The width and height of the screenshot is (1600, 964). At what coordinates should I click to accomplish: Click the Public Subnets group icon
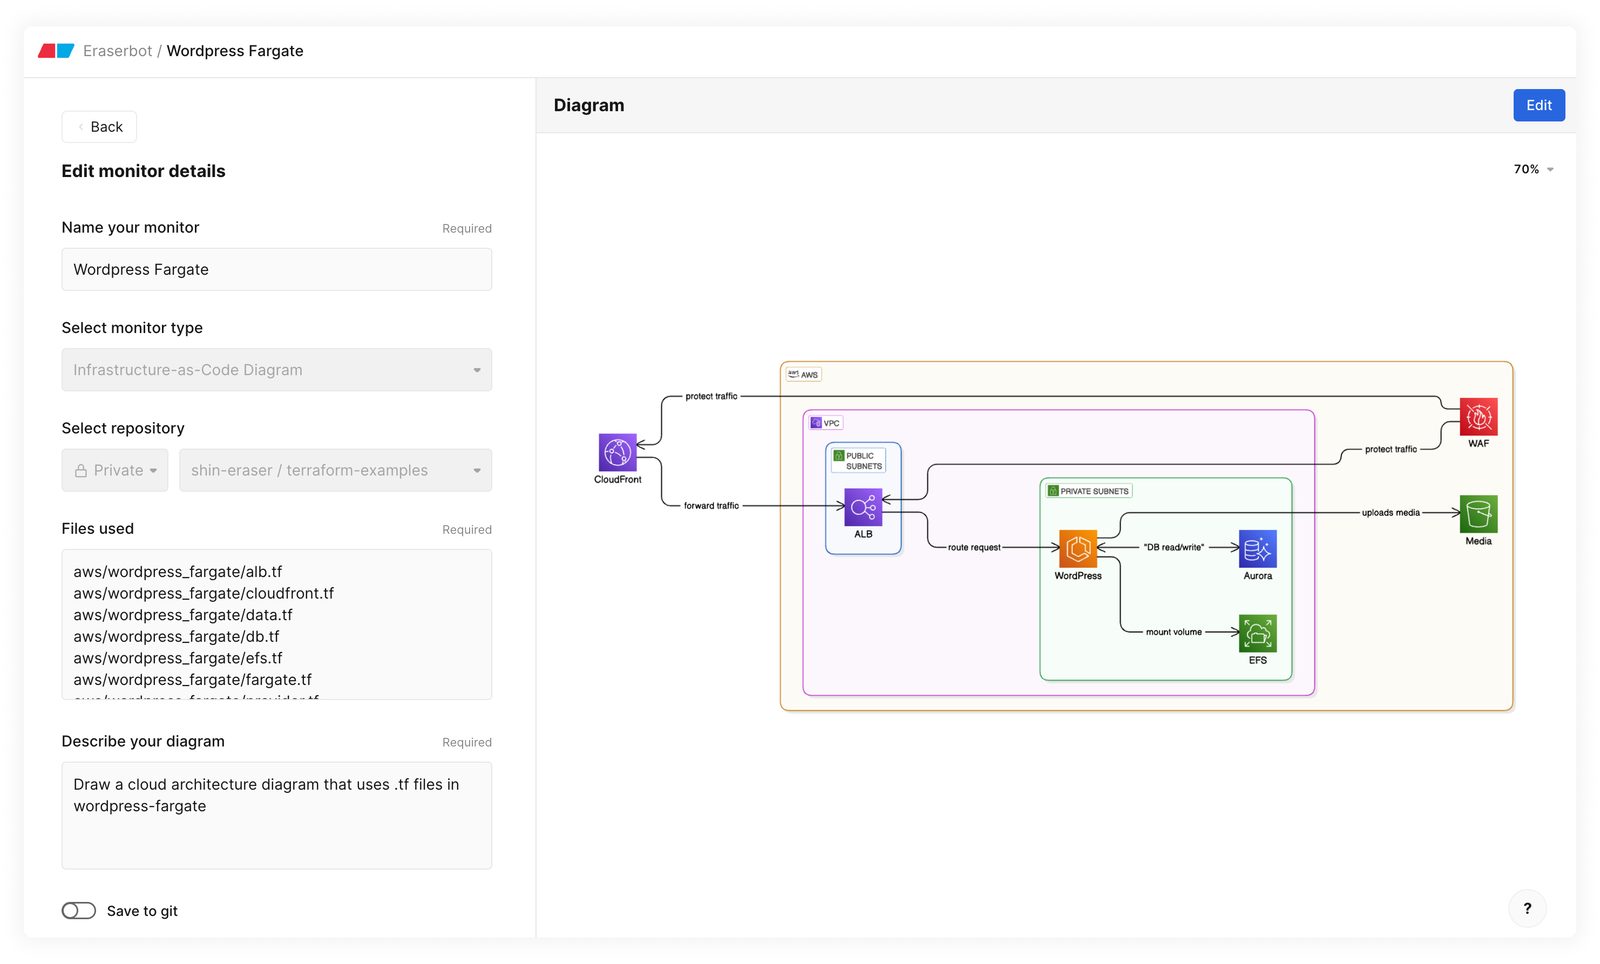840,456
